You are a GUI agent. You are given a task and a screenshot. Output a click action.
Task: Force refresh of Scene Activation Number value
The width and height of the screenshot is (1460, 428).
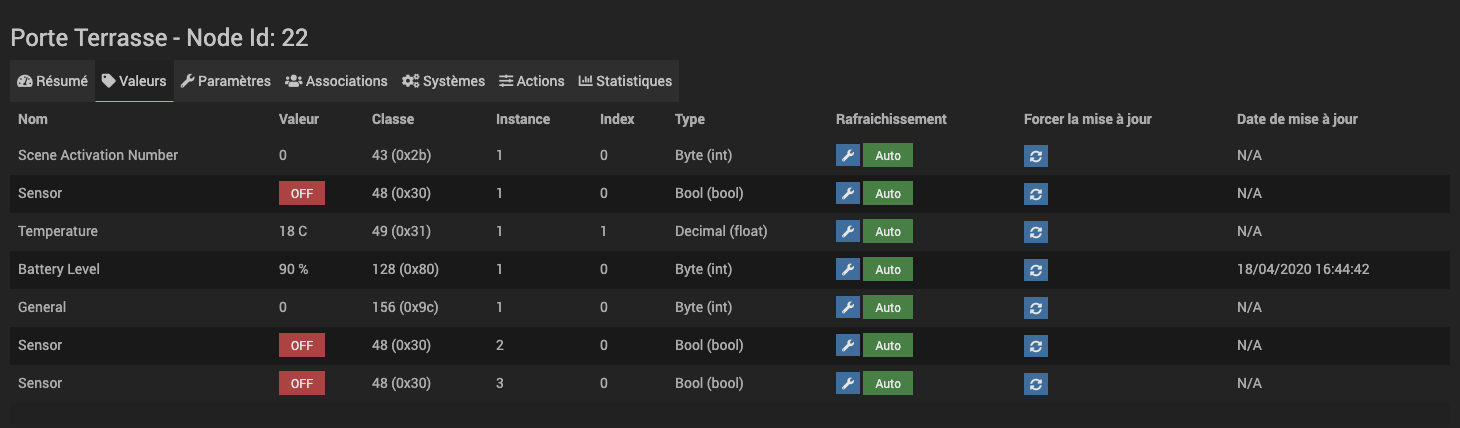pos(1036,156)
